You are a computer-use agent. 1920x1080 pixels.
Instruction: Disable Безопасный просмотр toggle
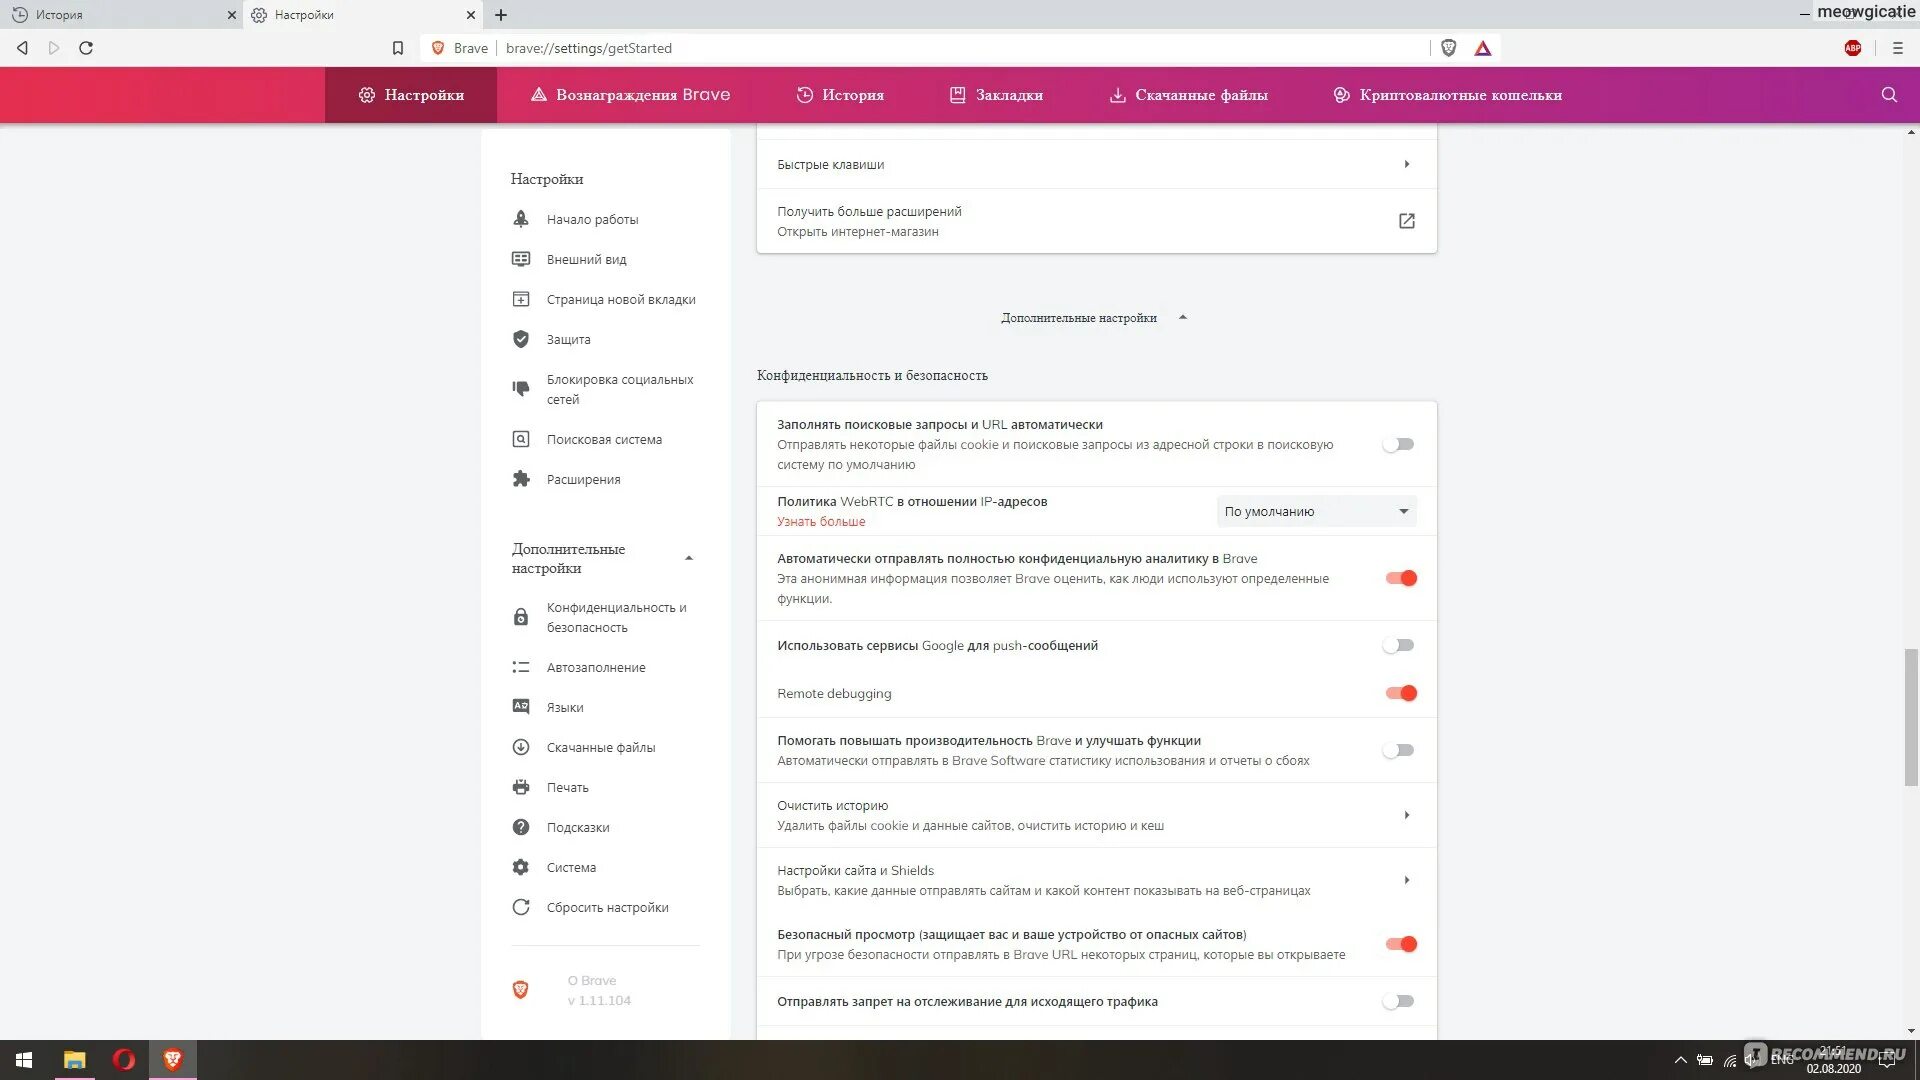[1401, 944]
